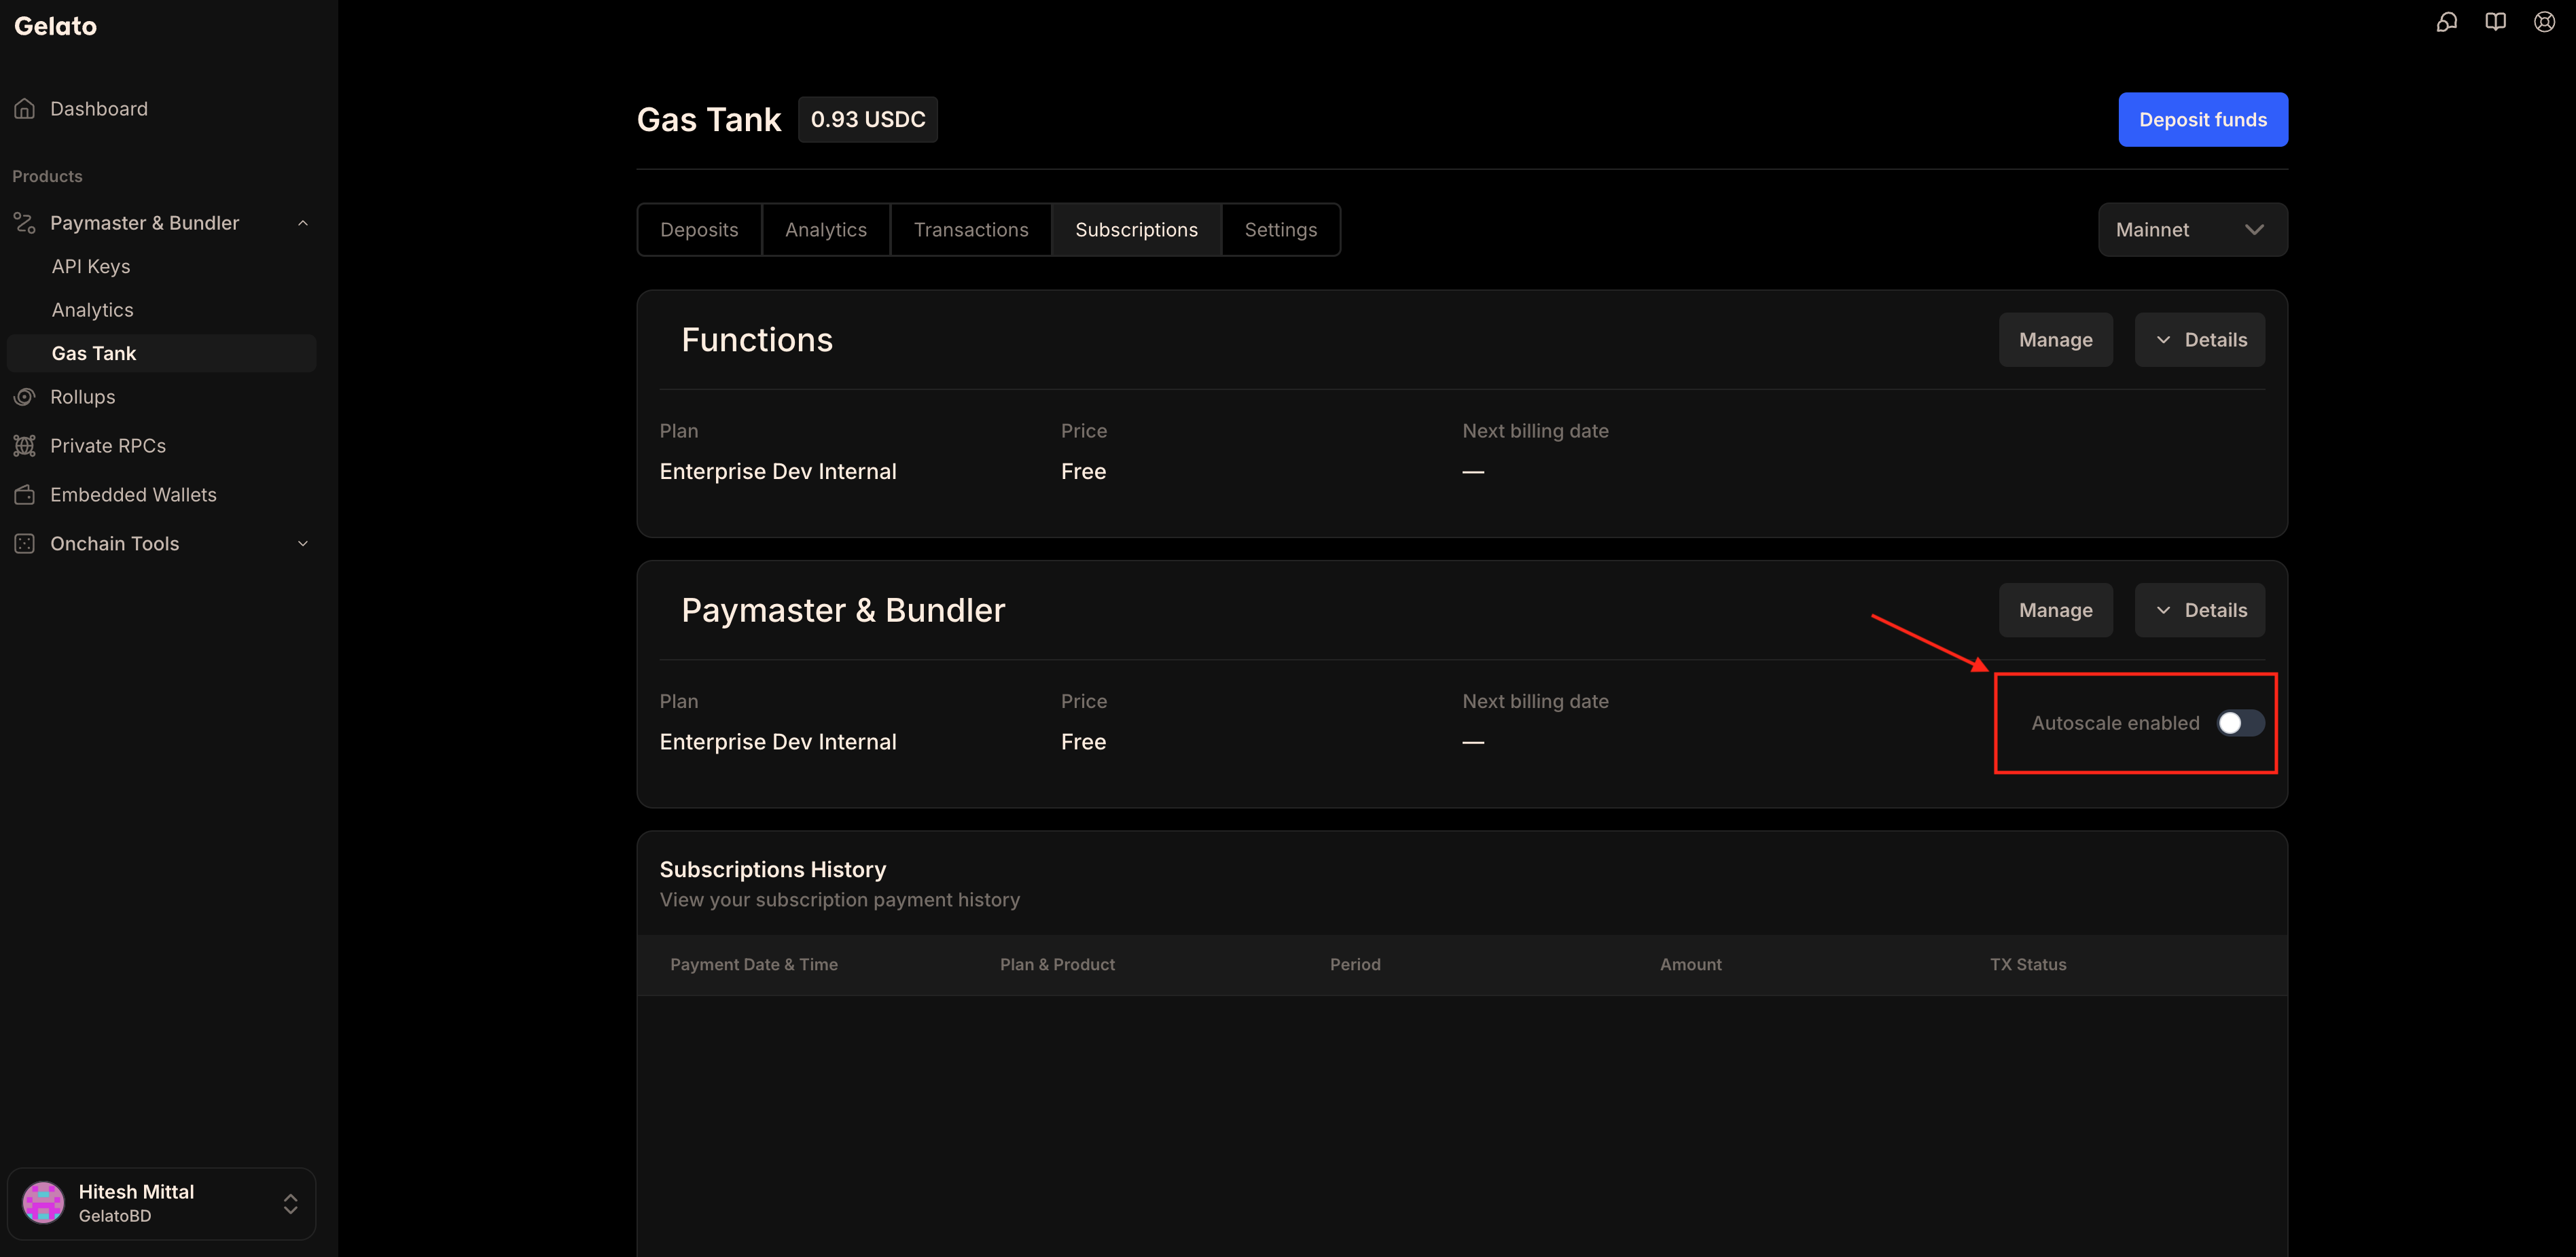Click the 'Autoscale enabled' label text

(2115, 723)
